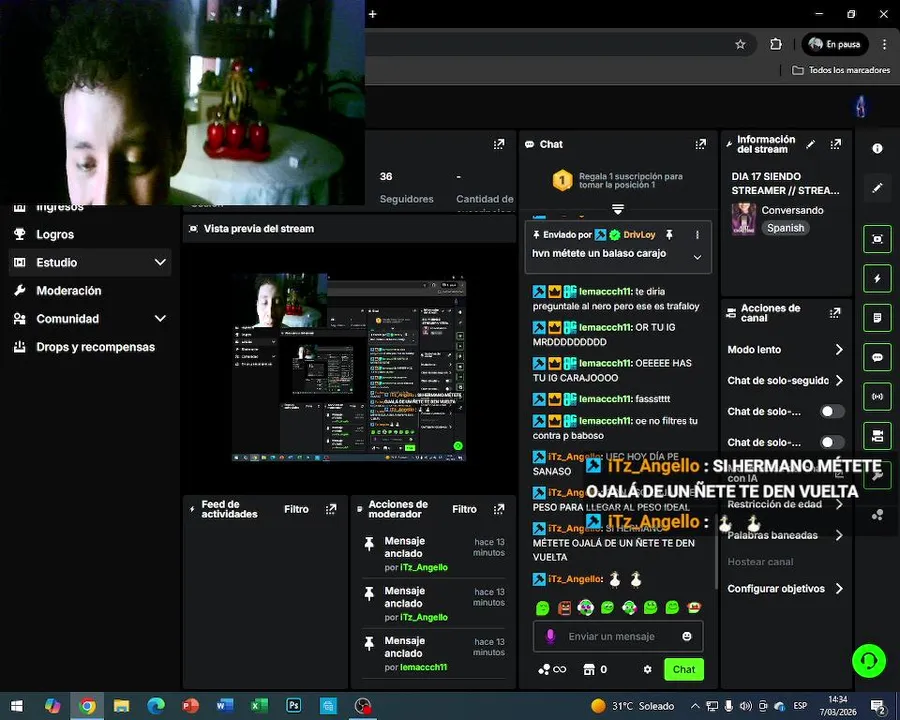This screenshot has width=900, height=720.
Task: Expand the Estudio sidebar section
Action: coord(160,262)
